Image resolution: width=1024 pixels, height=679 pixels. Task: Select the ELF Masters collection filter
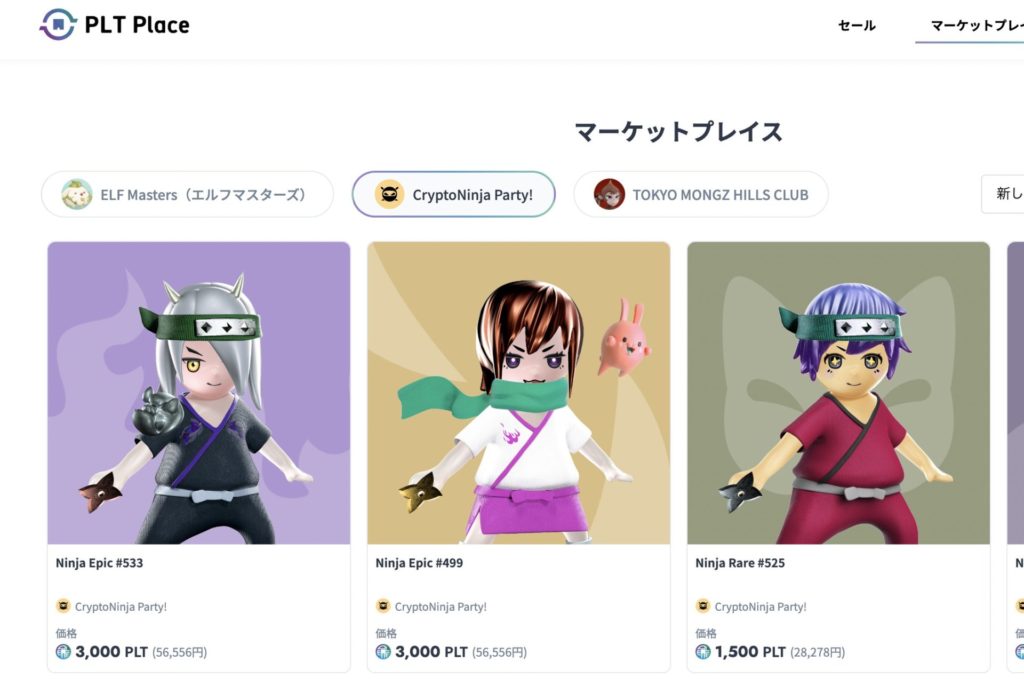pos(187,195)
